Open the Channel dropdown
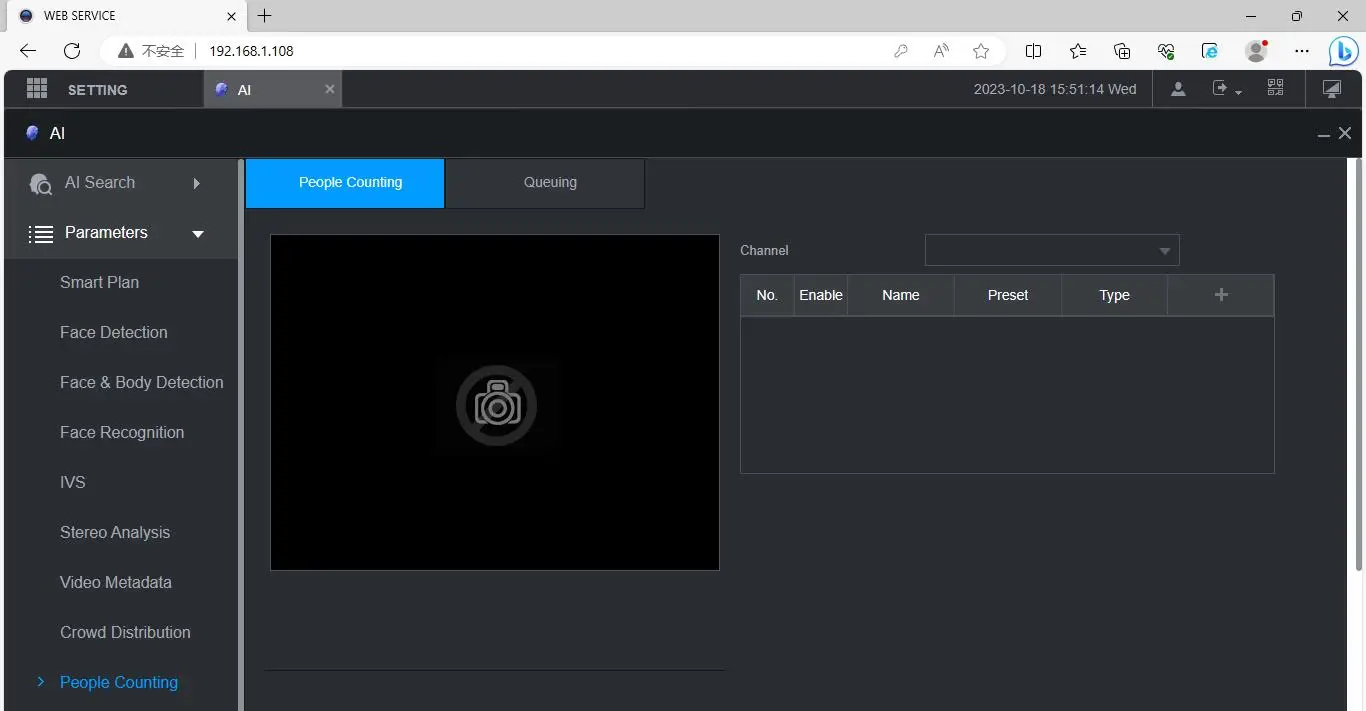1366x711 pixels. [x=1052, y=250]
